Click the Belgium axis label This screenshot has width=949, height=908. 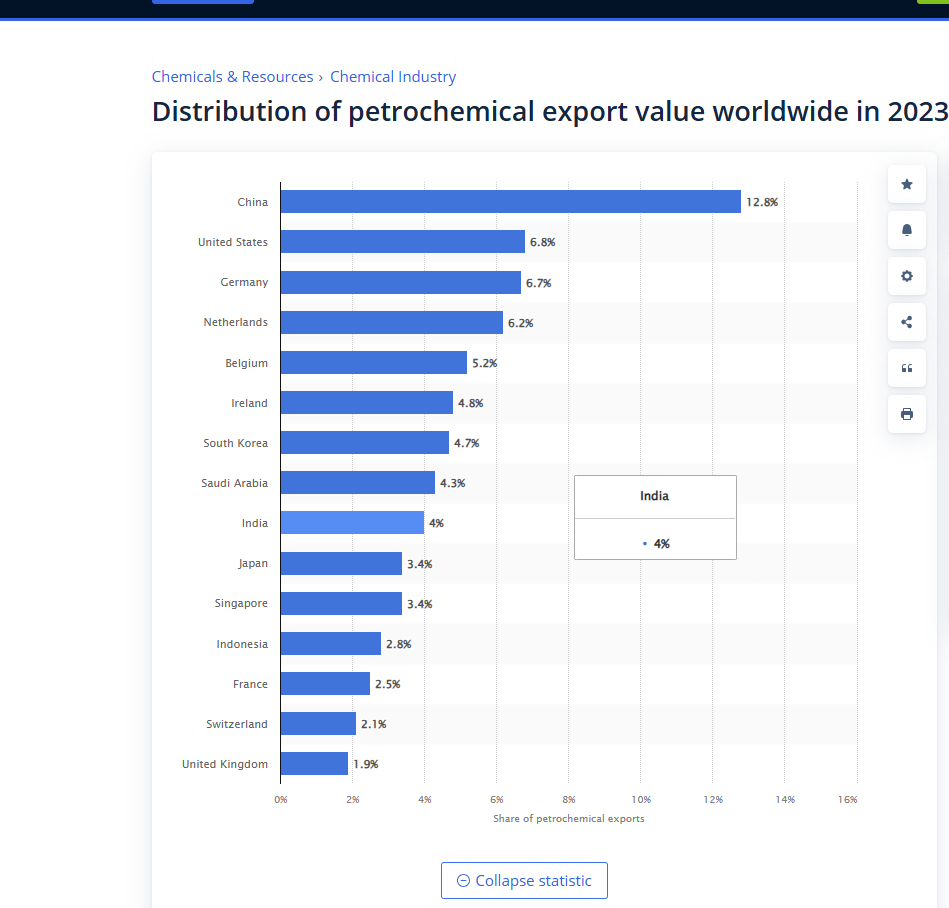coord(246,363)
